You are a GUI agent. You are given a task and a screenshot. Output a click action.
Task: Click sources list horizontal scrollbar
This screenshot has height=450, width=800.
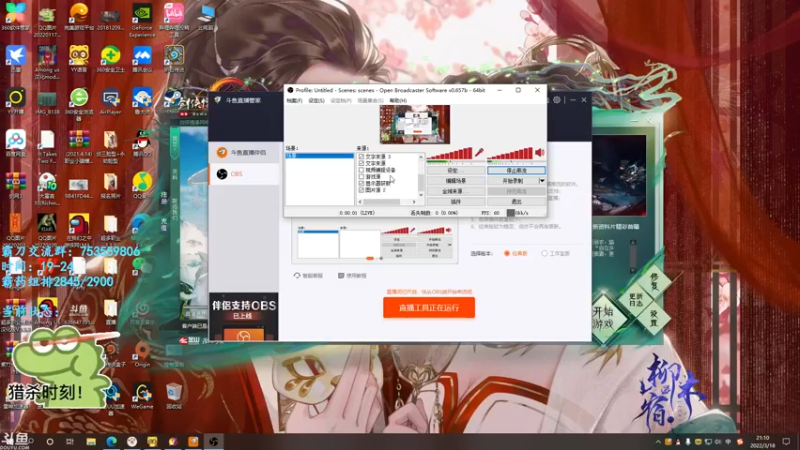click(387, 202)
